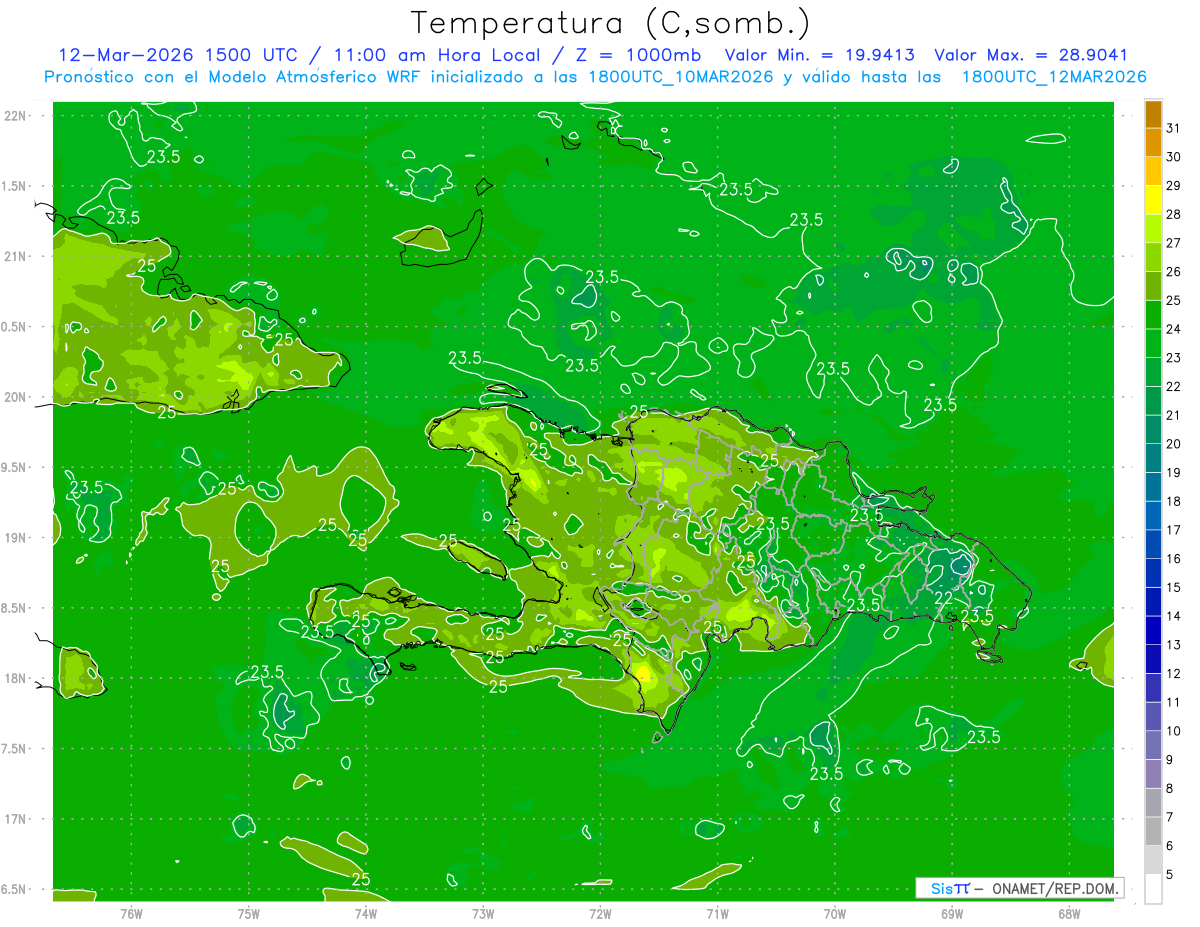1200x927 pixels.
Task: Click the gold swatch between 29 and 30
Action: tap(1153, 171)
